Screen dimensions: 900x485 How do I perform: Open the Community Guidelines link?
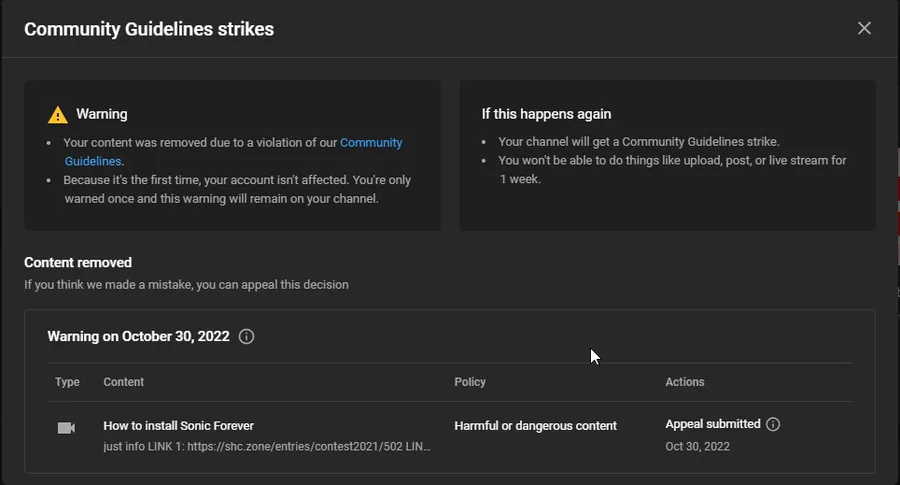point(371,143)
